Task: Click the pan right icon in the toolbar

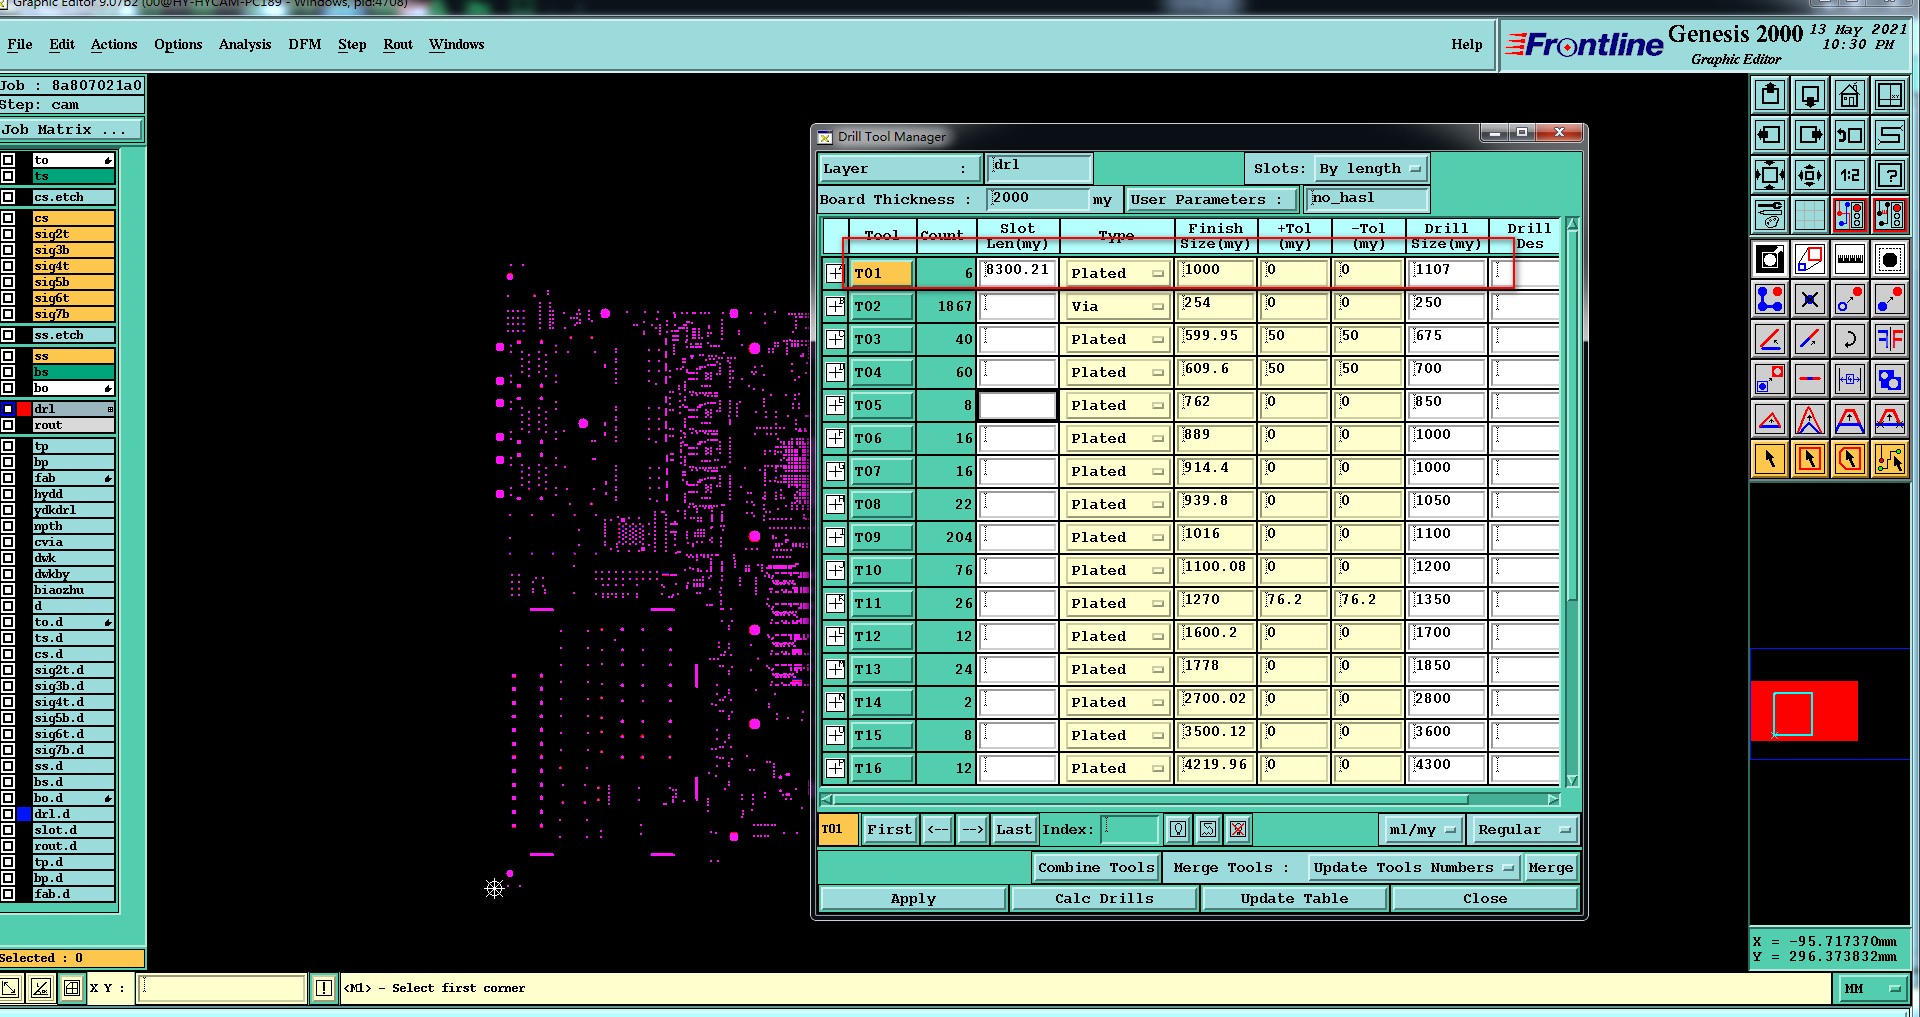Action: coord(1810,135)
